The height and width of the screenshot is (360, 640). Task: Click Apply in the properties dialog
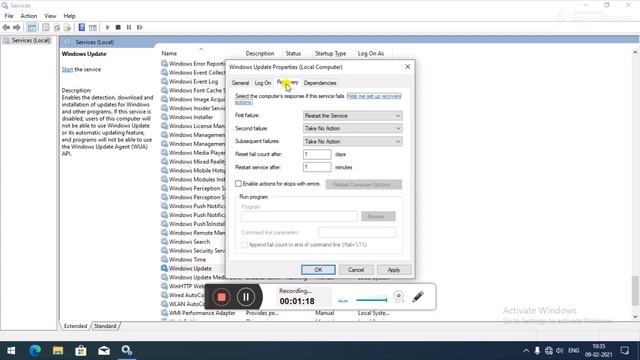click(393, 270)
